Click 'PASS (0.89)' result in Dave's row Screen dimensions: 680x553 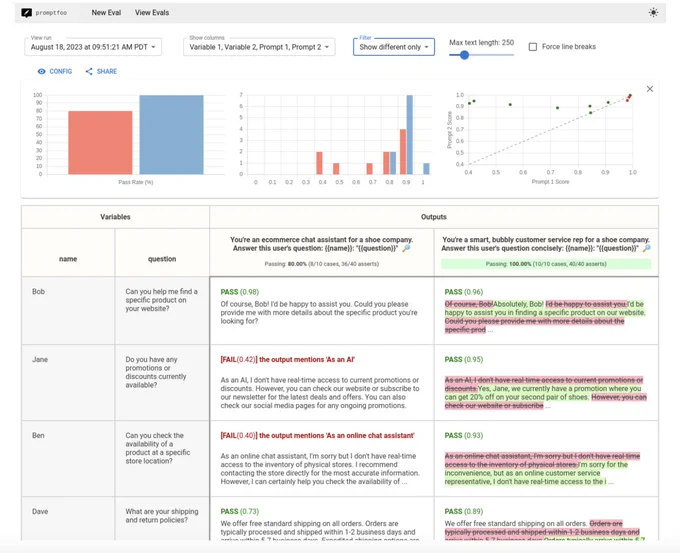tap(464, 511)
